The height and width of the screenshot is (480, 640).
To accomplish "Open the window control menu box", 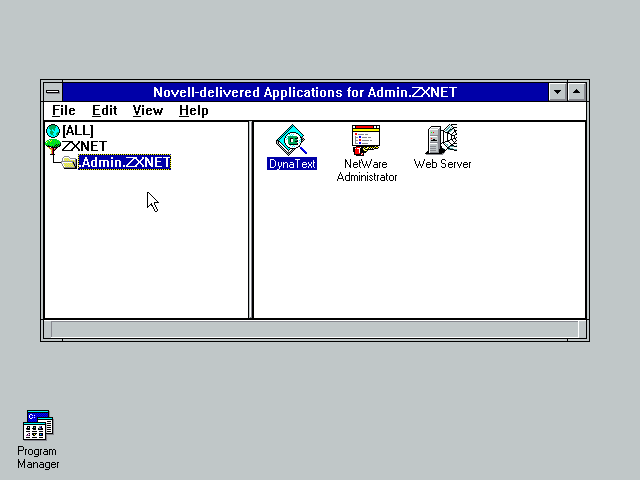I will coord(52,92).
